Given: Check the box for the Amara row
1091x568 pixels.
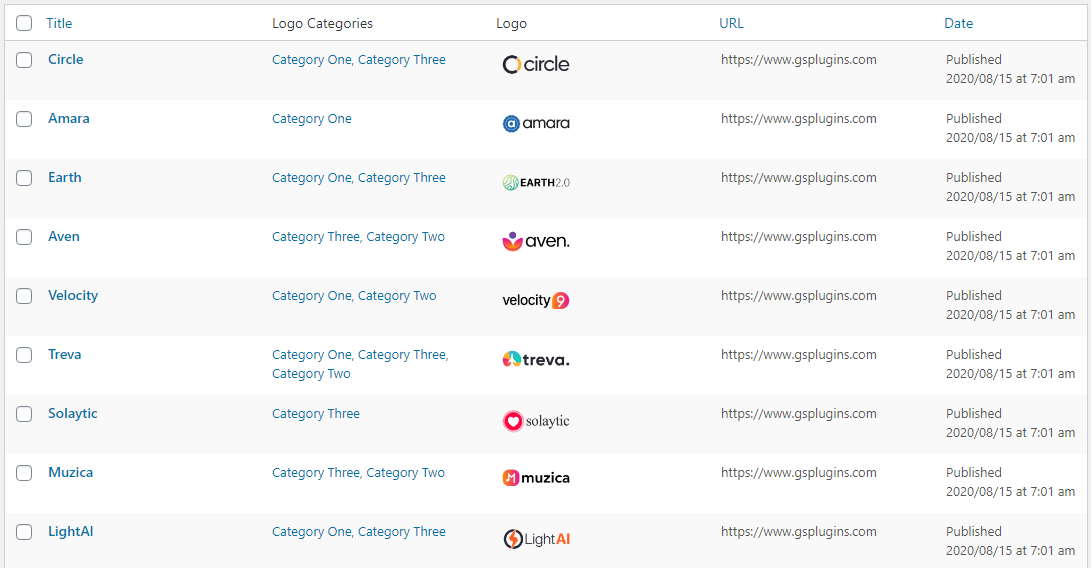Looking at the screenshot, I should tap(24, 119).
